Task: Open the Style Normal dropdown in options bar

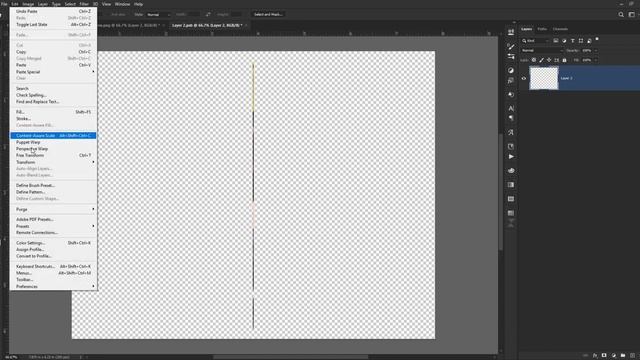Action: pyautogui.click(x=158, y=14)
